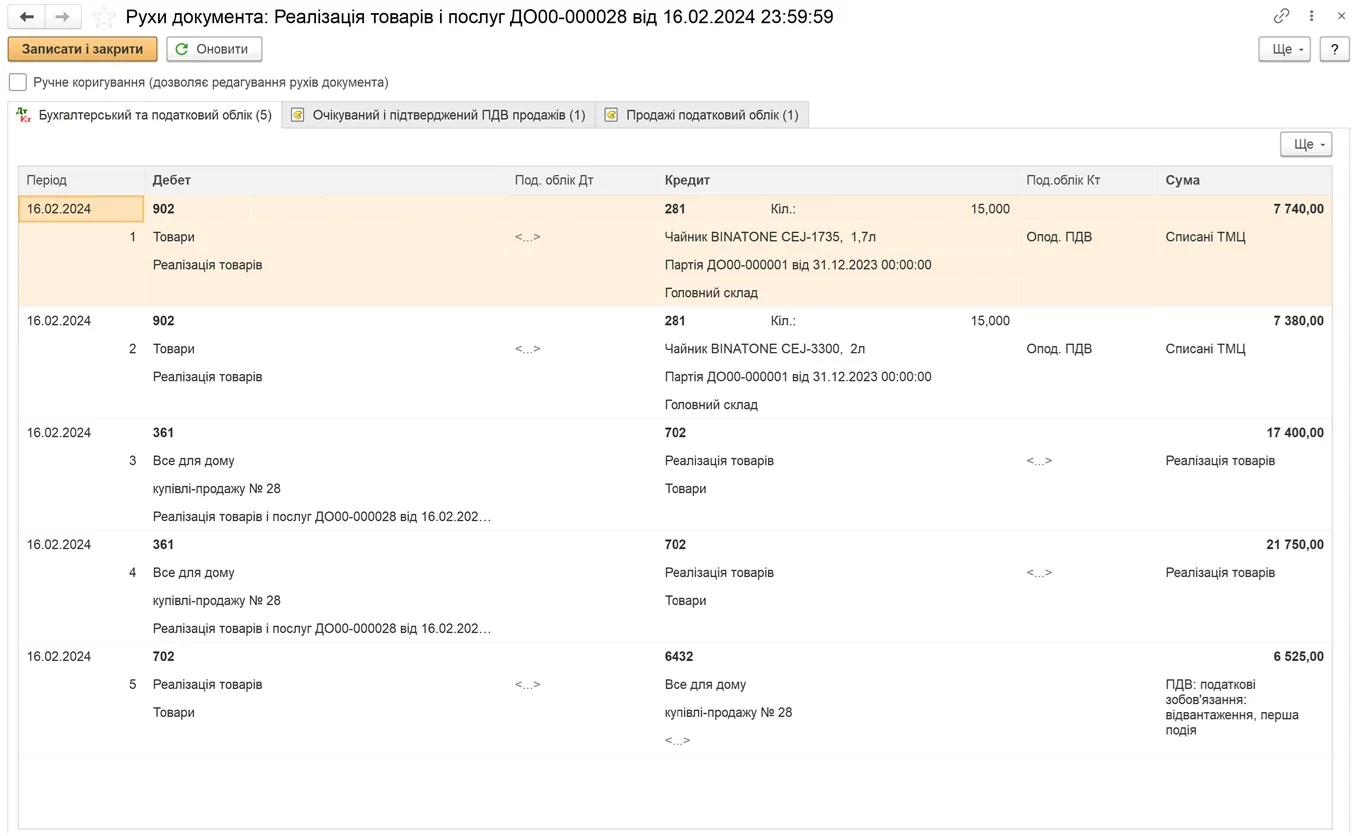Go back with the left arrow button
The image size is (1360, 836).
click(27, 17)
